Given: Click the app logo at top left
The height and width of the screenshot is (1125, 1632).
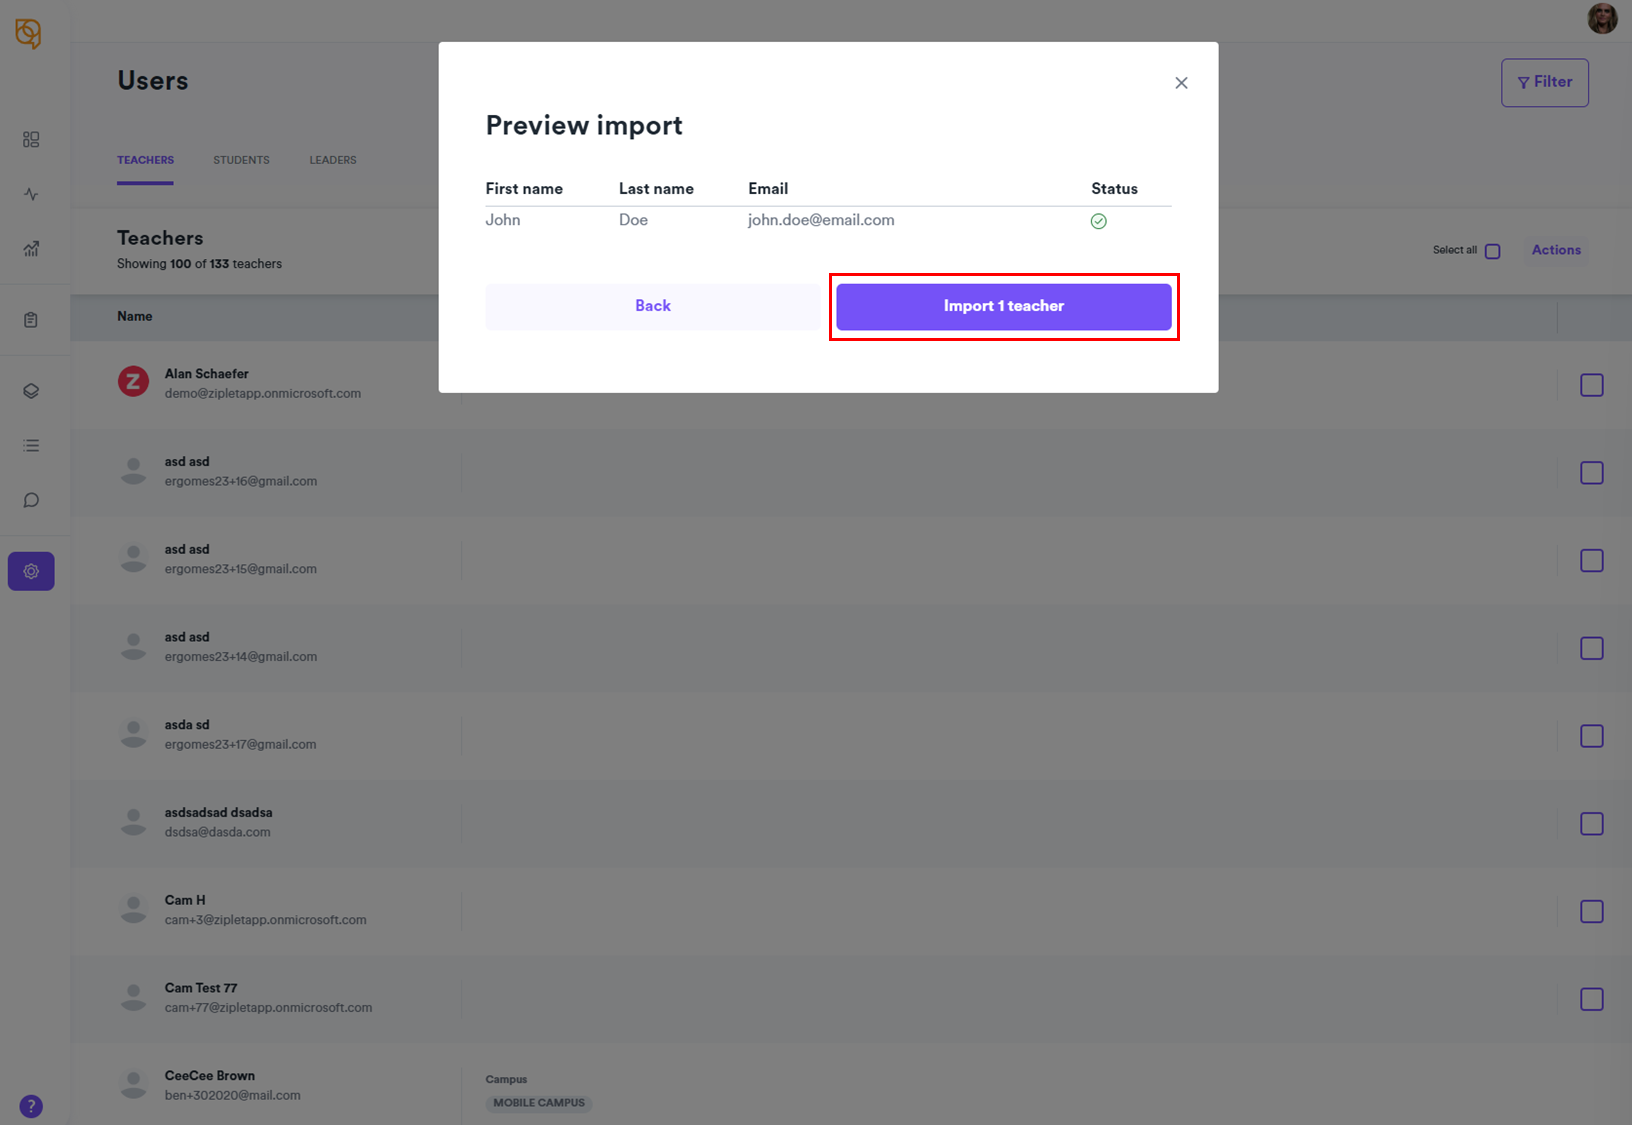Looking at the screenshot, I should click(28, 33).
